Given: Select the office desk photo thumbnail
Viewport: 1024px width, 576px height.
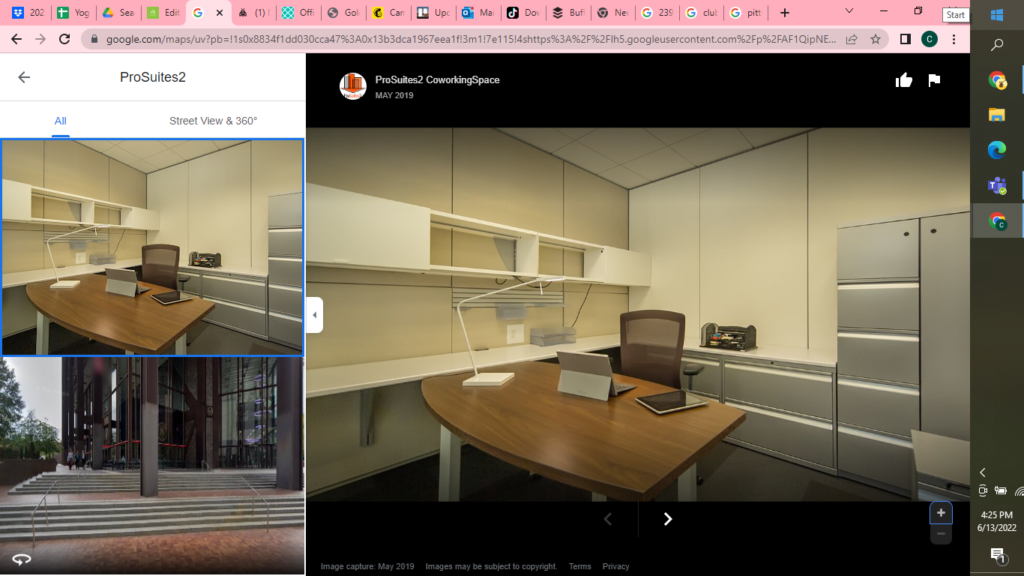Looking at the screenshot, I should (x=152, y=247).
